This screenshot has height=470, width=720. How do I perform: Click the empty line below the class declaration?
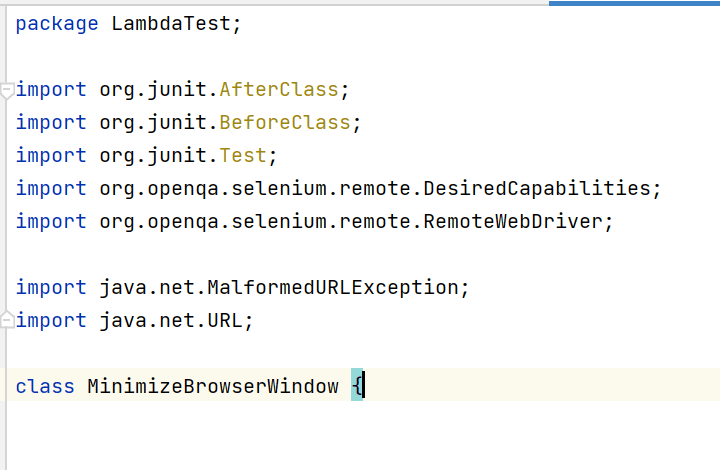[x=300, y=425]
